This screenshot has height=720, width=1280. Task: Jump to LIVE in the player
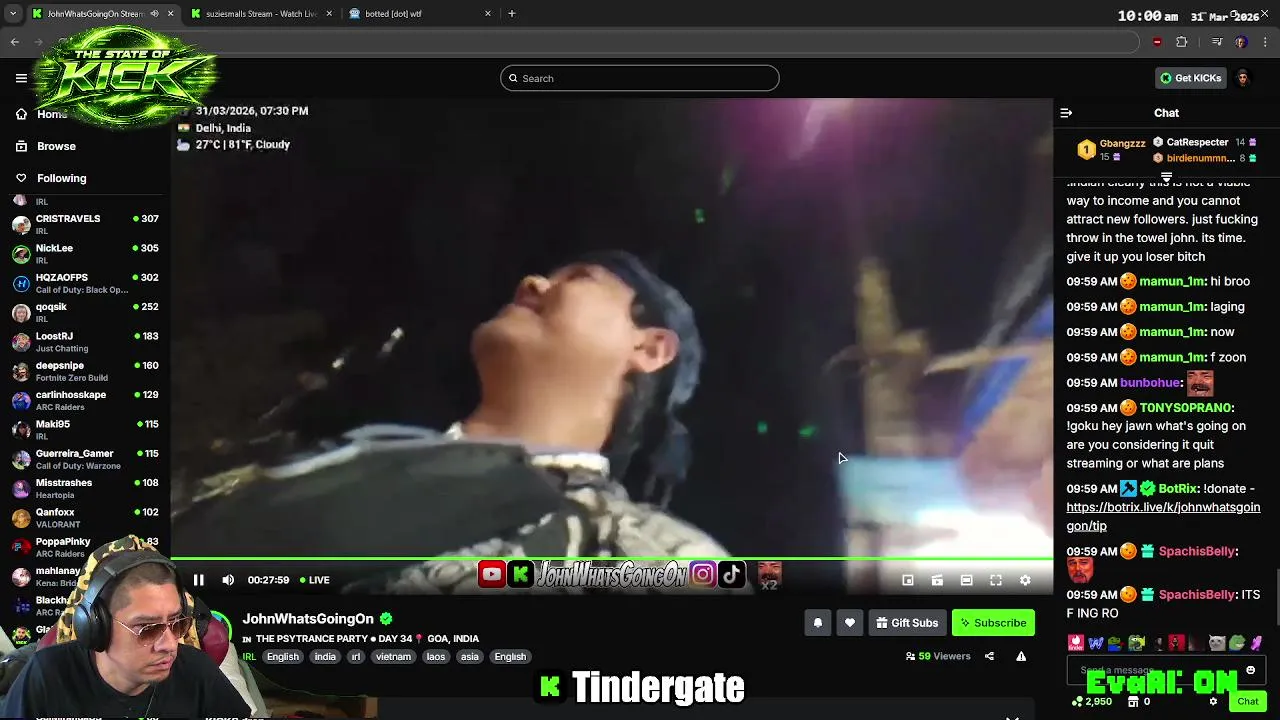click(314, 580)
